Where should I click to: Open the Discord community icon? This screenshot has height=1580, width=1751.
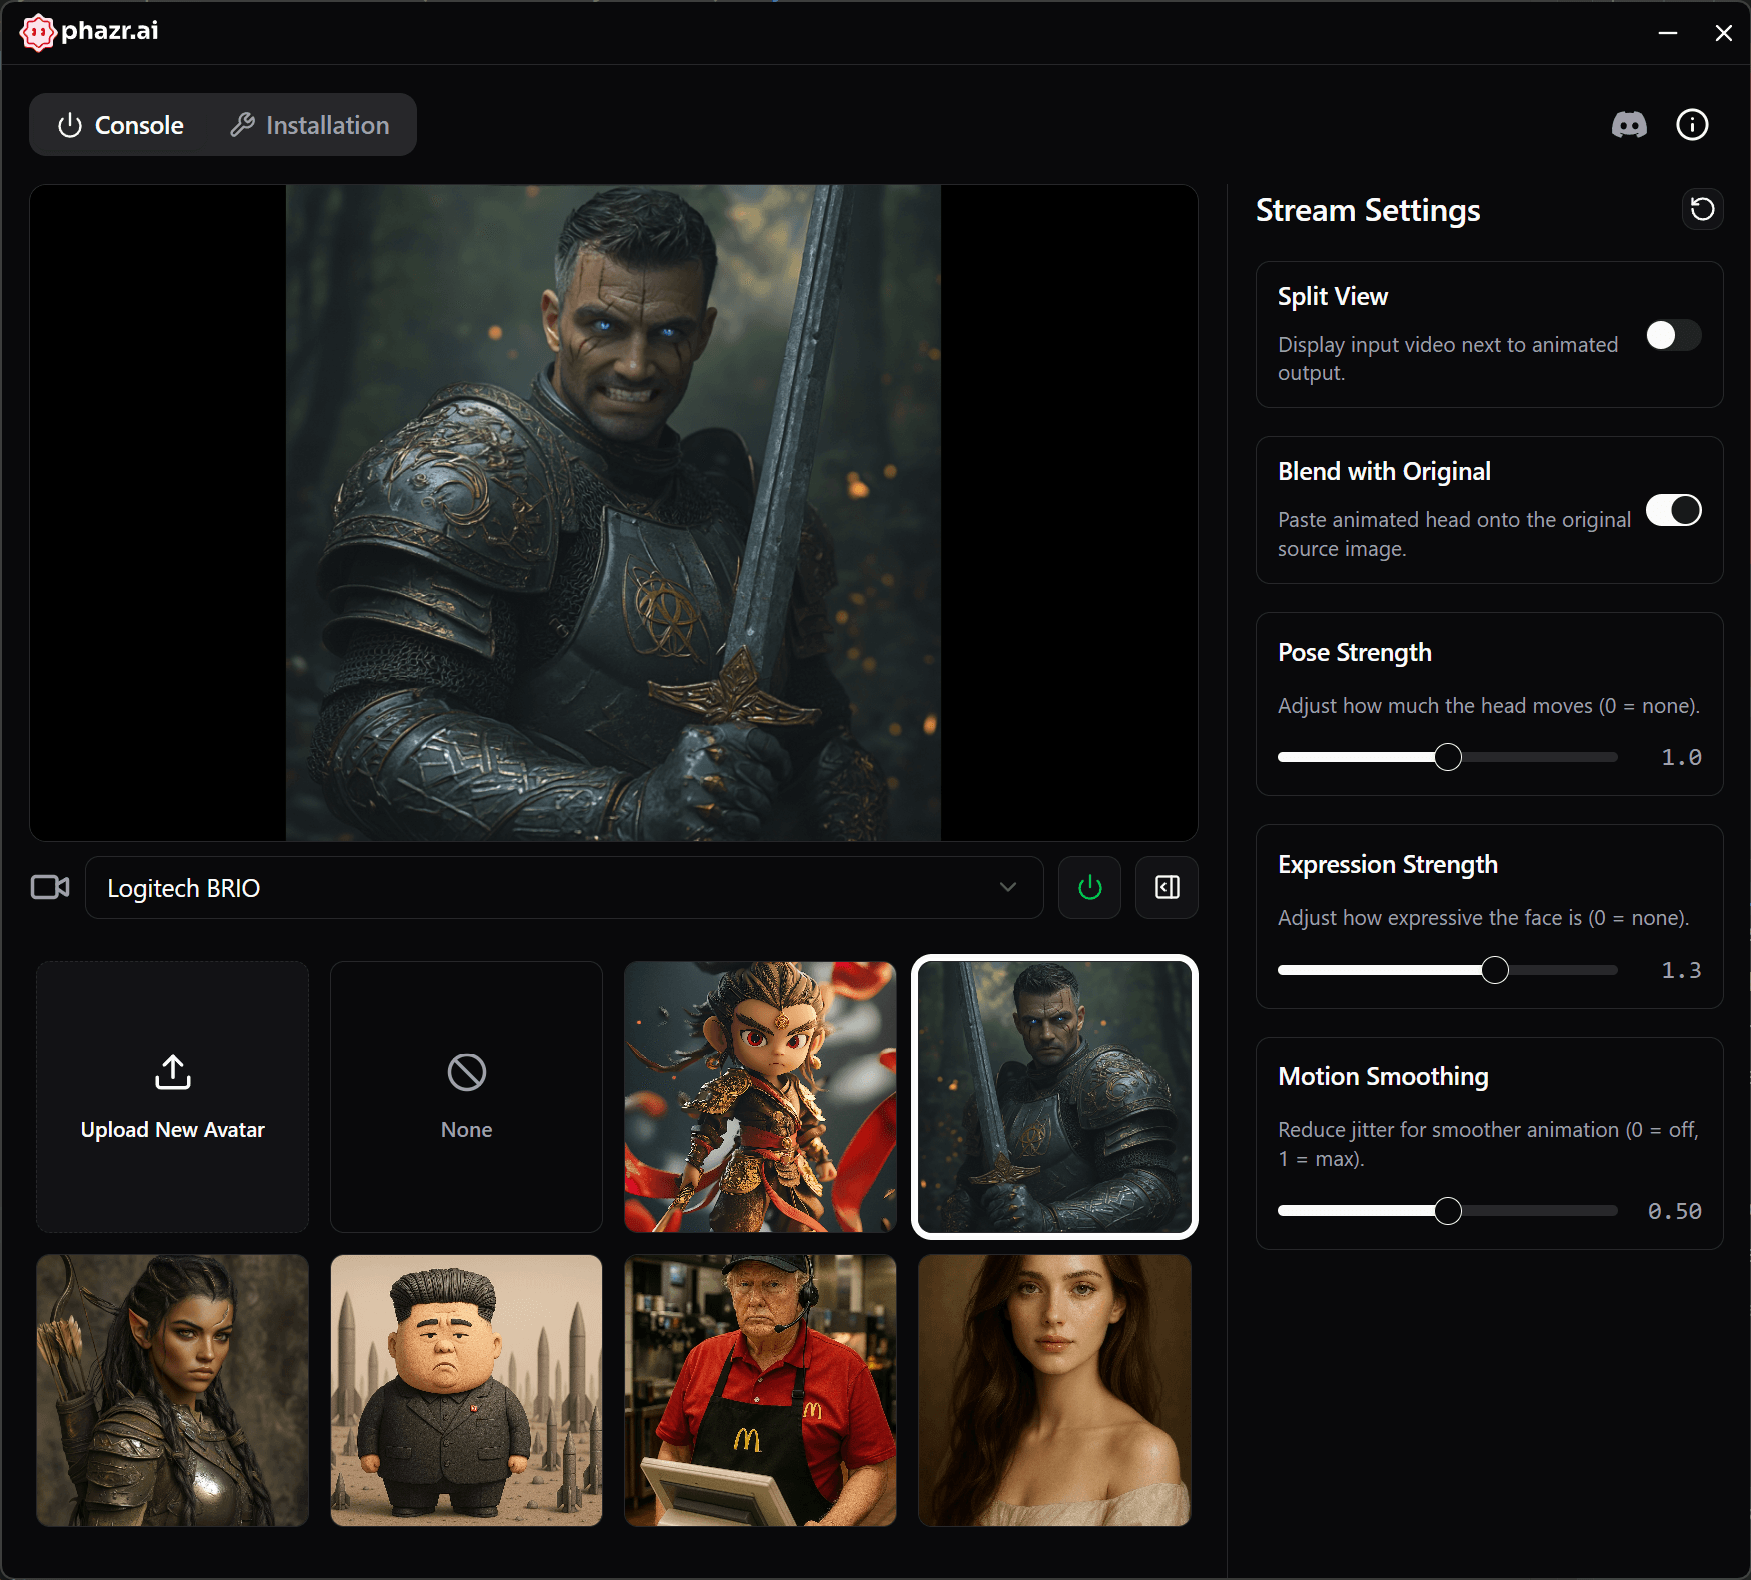(x=1629, y=125)
